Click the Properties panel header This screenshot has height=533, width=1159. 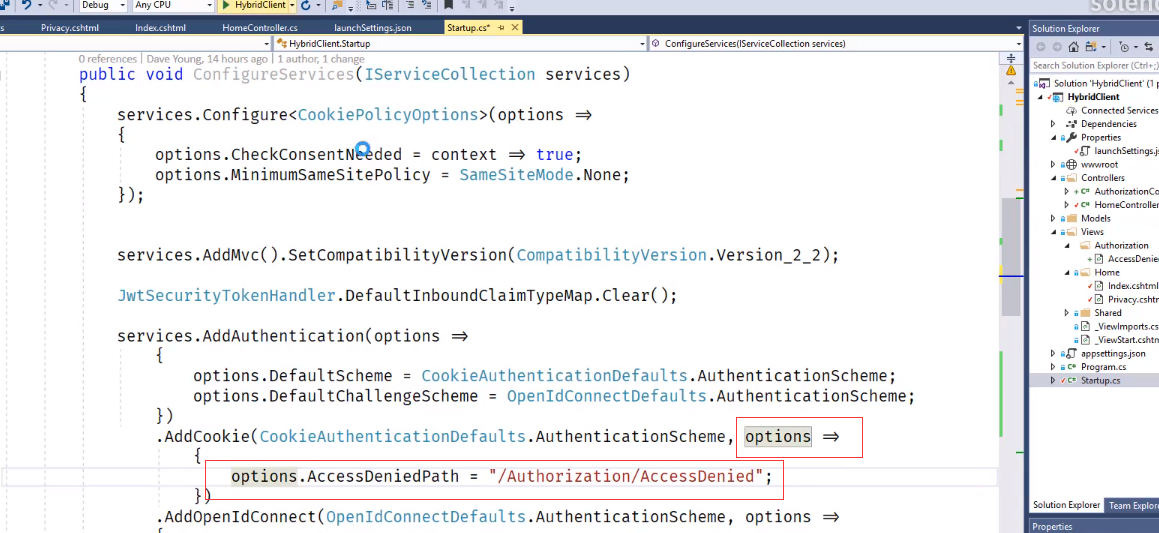click(1094, 526)
